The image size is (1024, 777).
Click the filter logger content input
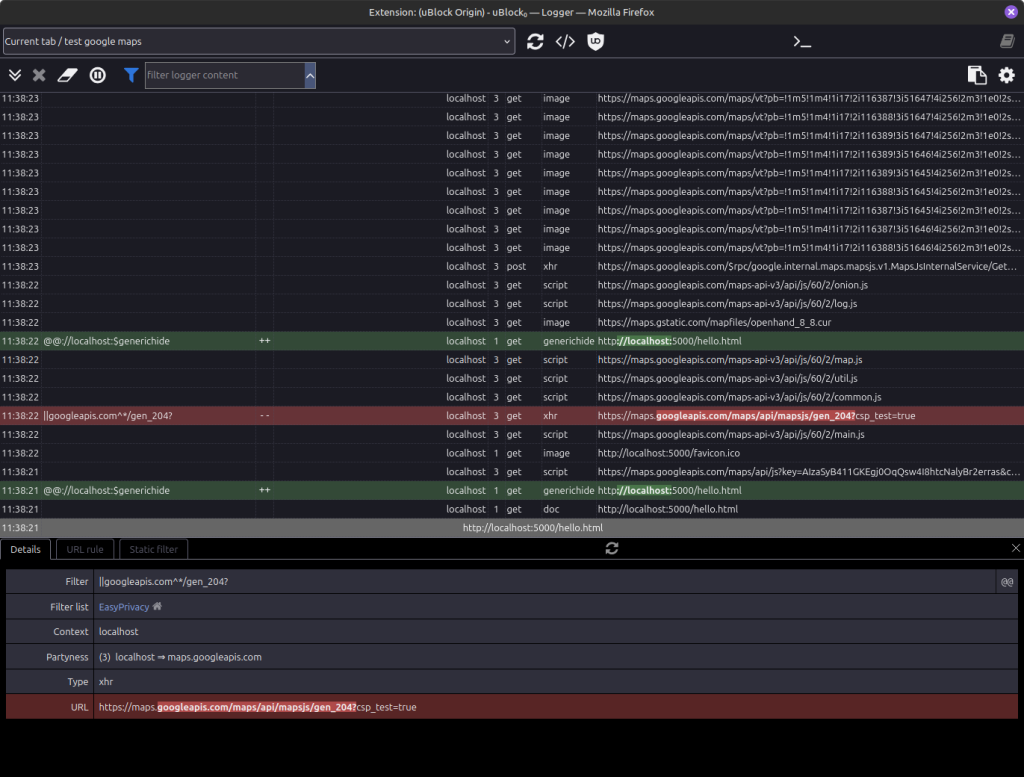[x=223, y=75]
